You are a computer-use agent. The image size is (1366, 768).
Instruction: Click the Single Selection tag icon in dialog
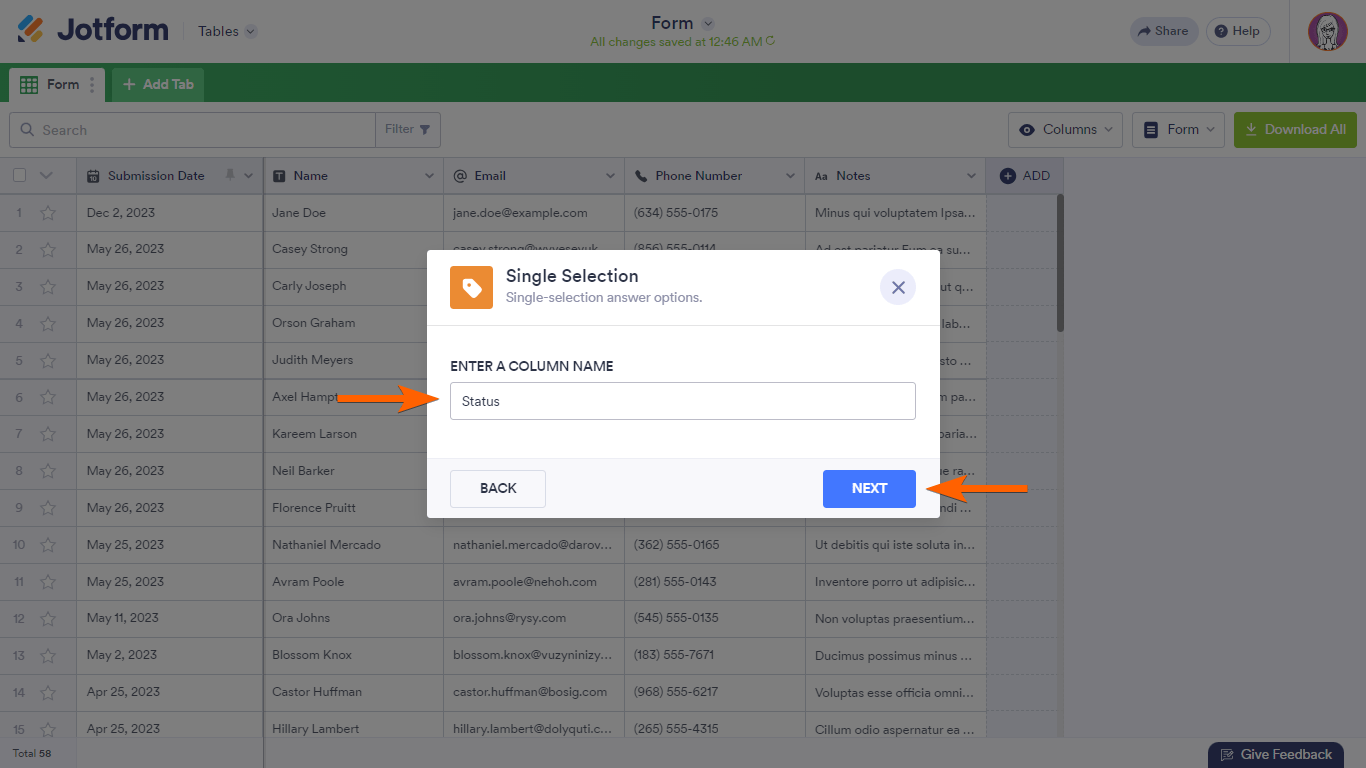click(471, 287)
